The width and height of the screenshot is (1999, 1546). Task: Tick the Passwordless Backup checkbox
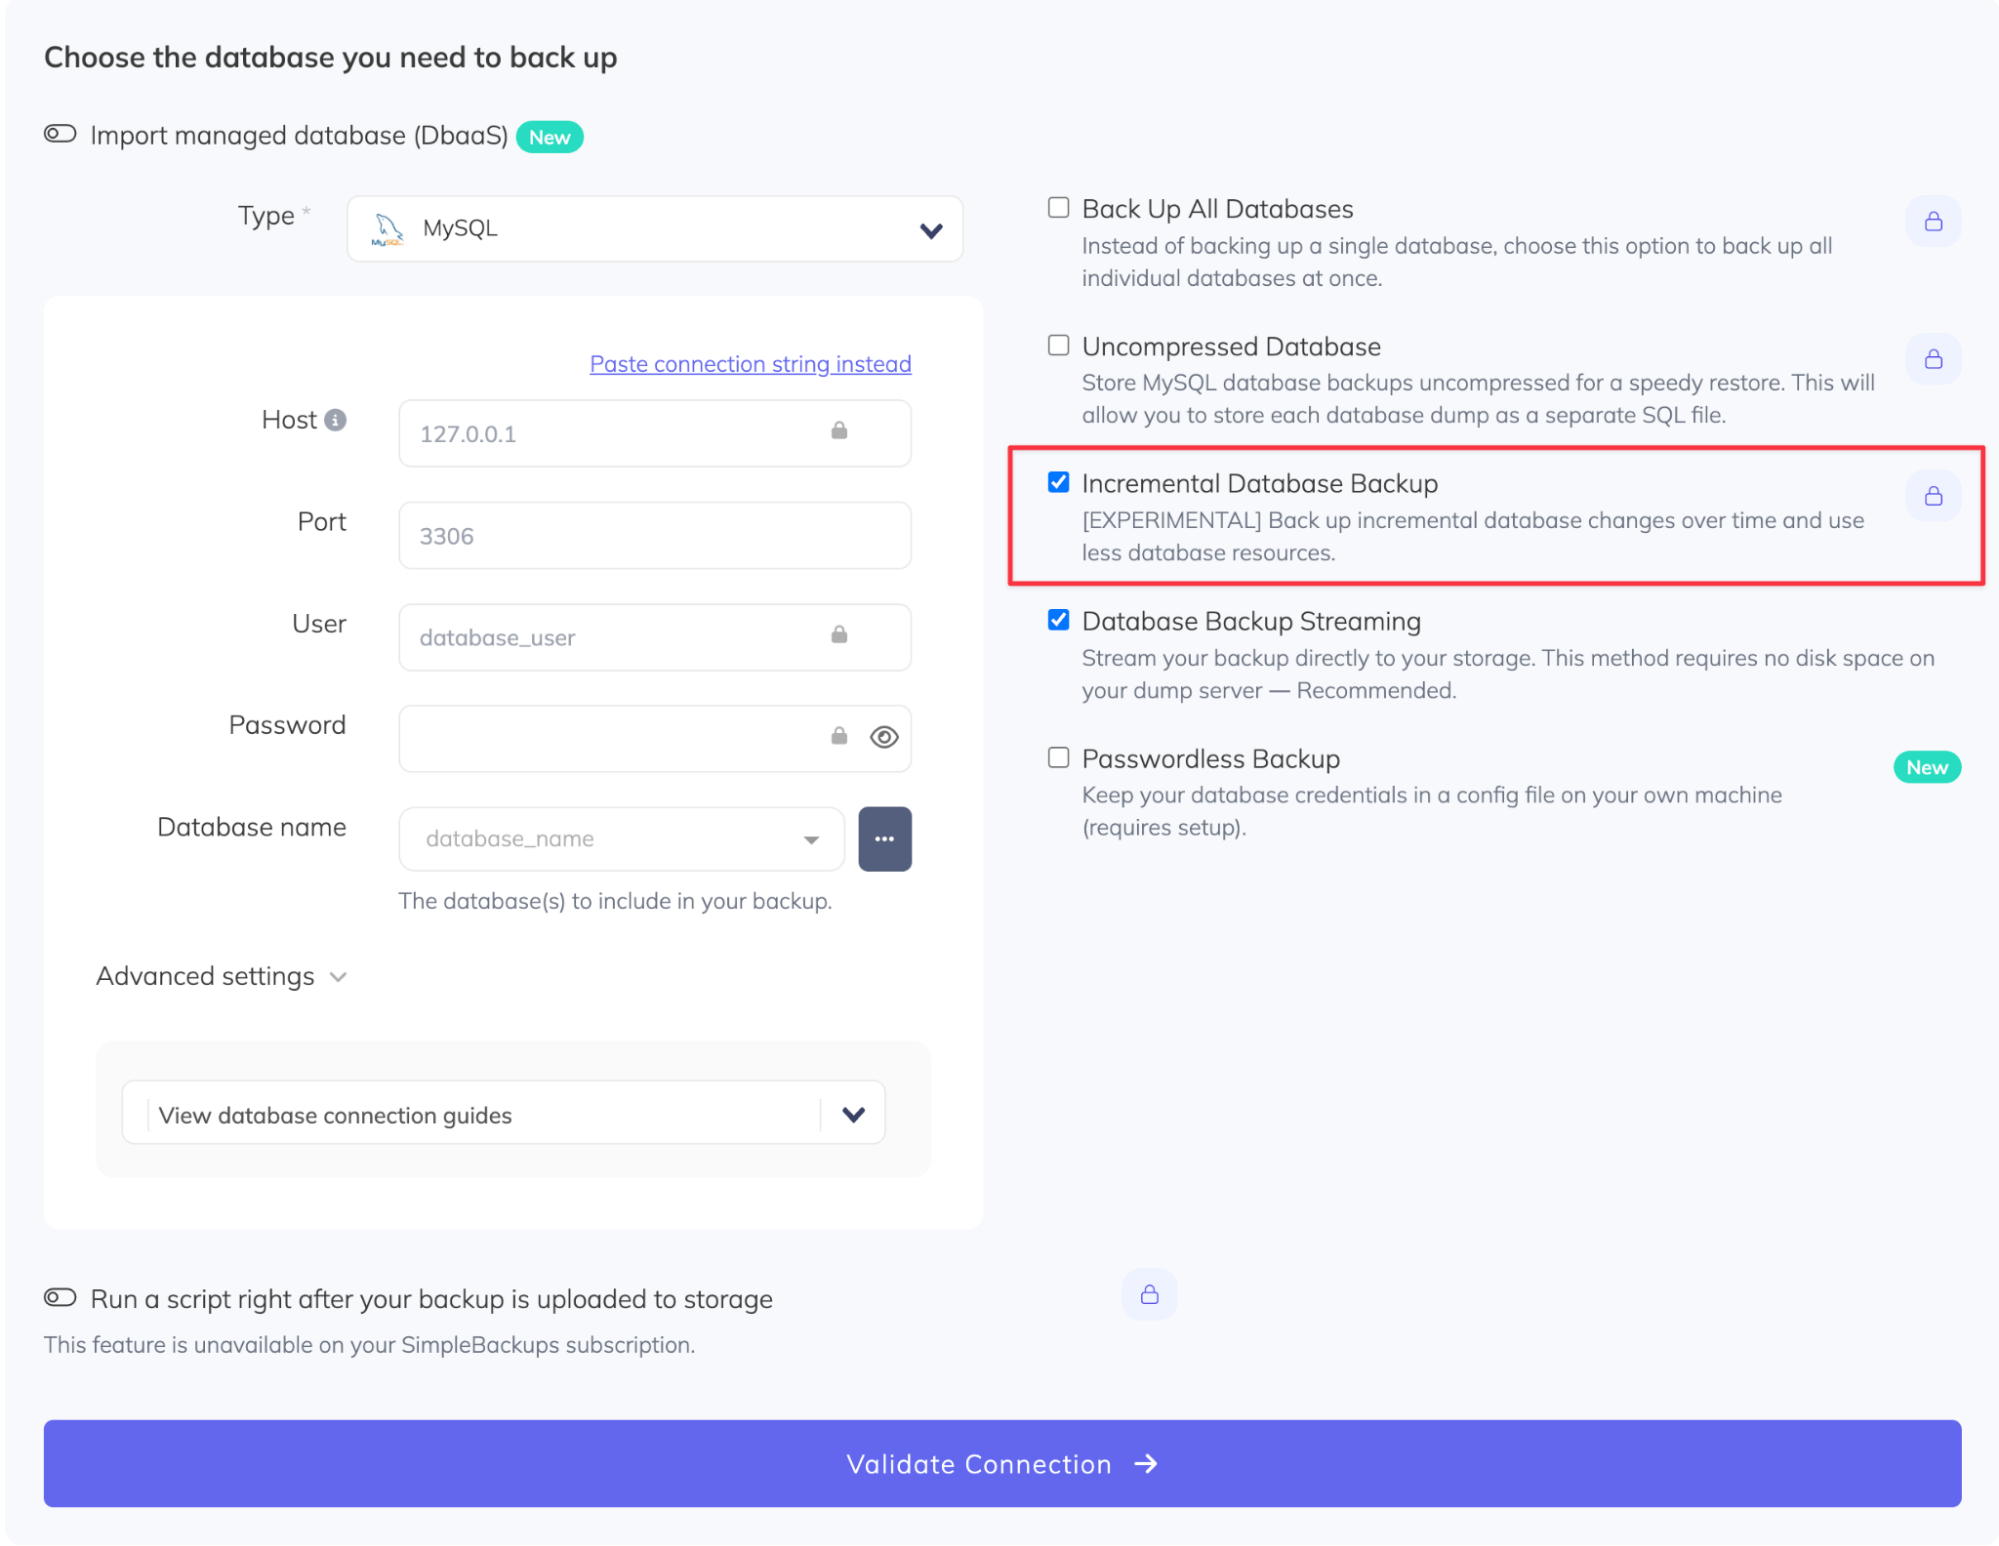(1058, 758)
